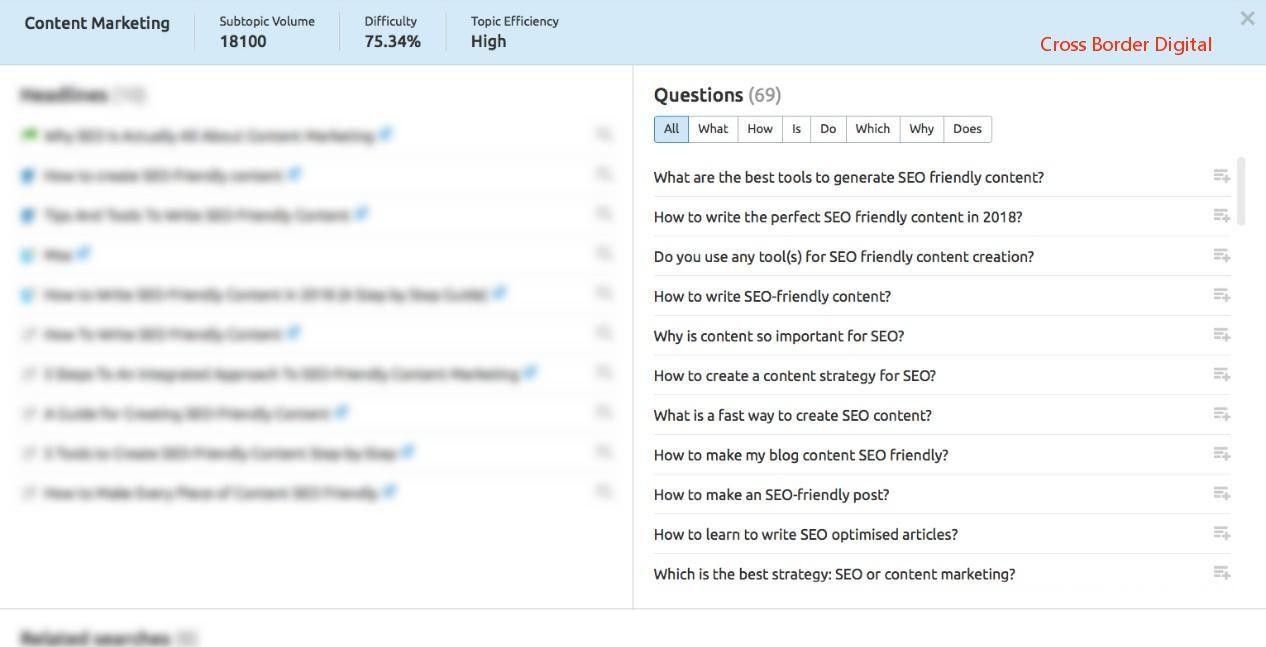
Task: Add 'How to make an SEO-friendly post' icon
Action: (1221, 494)
